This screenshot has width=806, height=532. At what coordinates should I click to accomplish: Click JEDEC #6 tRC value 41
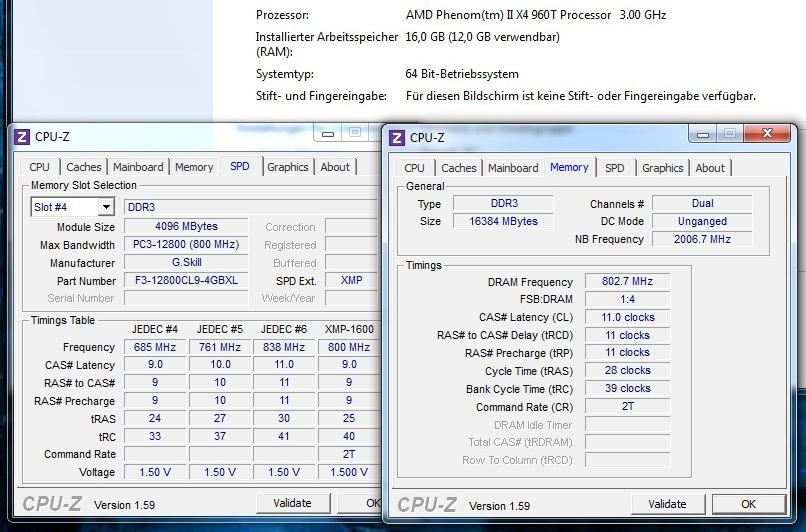click(x=284, y=436)
